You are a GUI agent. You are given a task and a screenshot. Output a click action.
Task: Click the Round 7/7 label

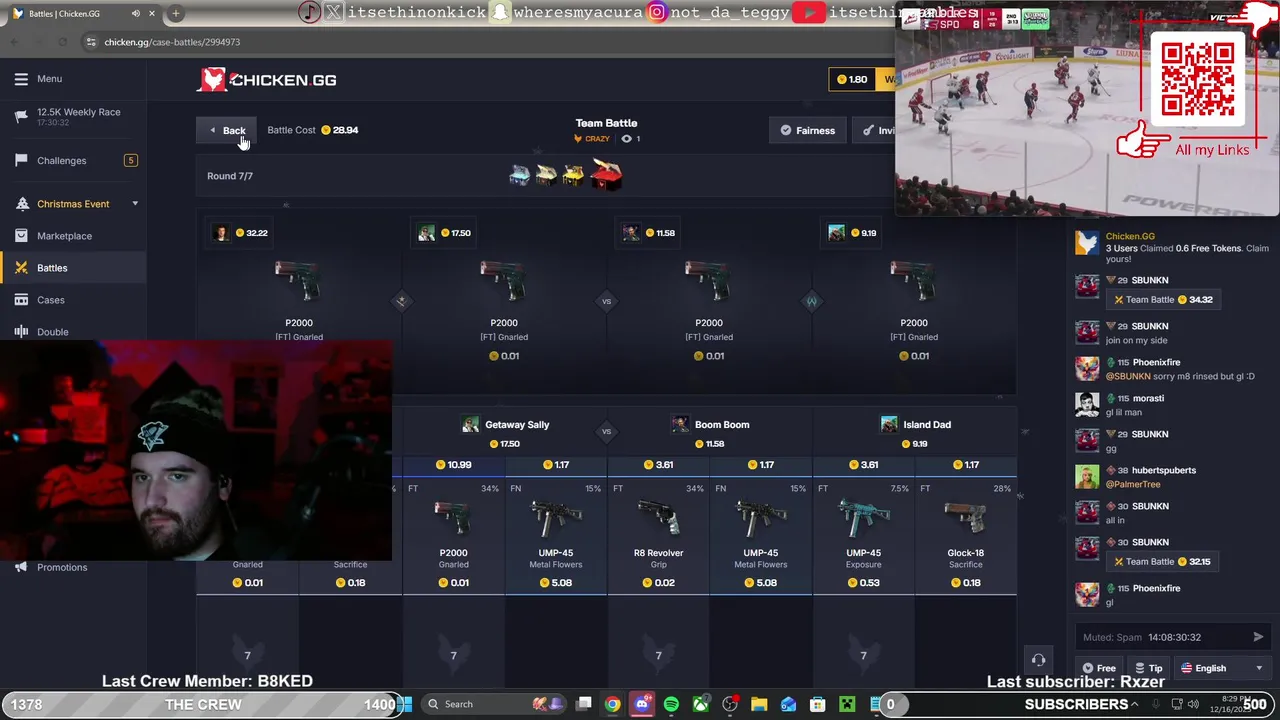pyautogui.click(x=230, y=176)
